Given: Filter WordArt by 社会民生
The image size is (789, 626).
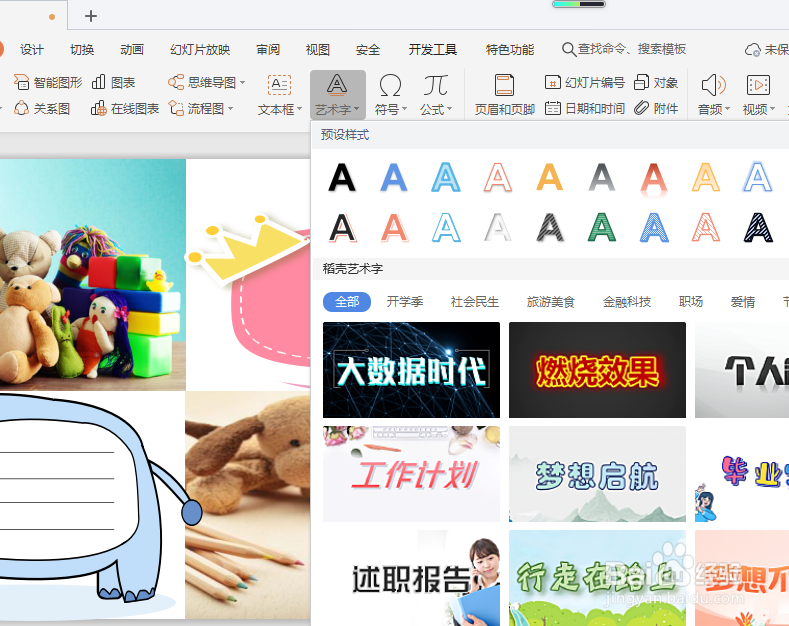Looking at the screenshot, I should click(475, 302).
